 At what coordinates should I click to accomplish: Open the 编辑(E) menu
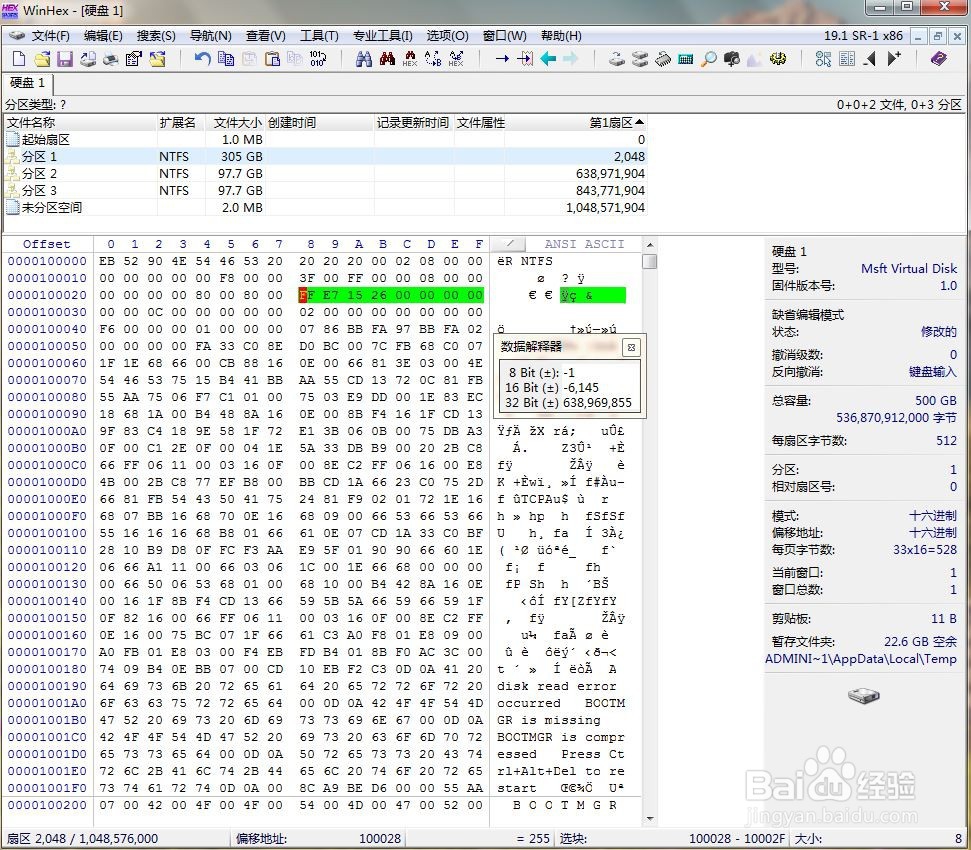[x=103, y=36]
